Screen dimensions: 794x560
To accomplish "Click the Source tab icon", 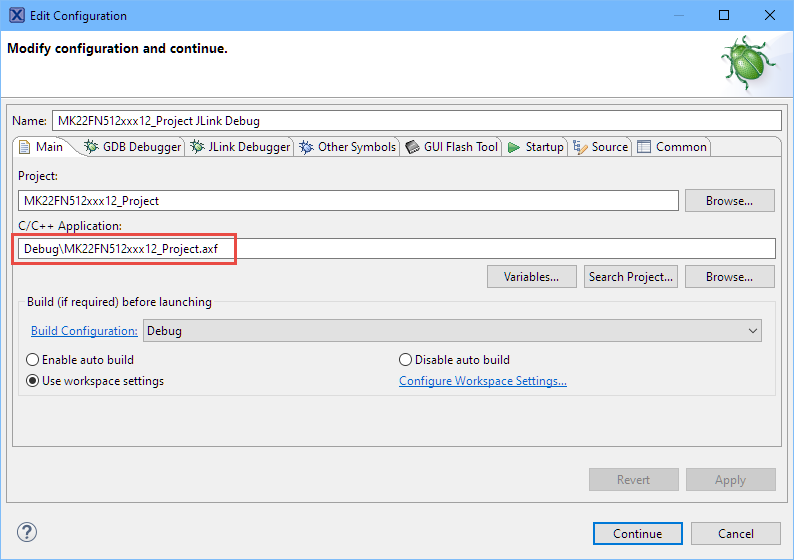I will 580,147.
